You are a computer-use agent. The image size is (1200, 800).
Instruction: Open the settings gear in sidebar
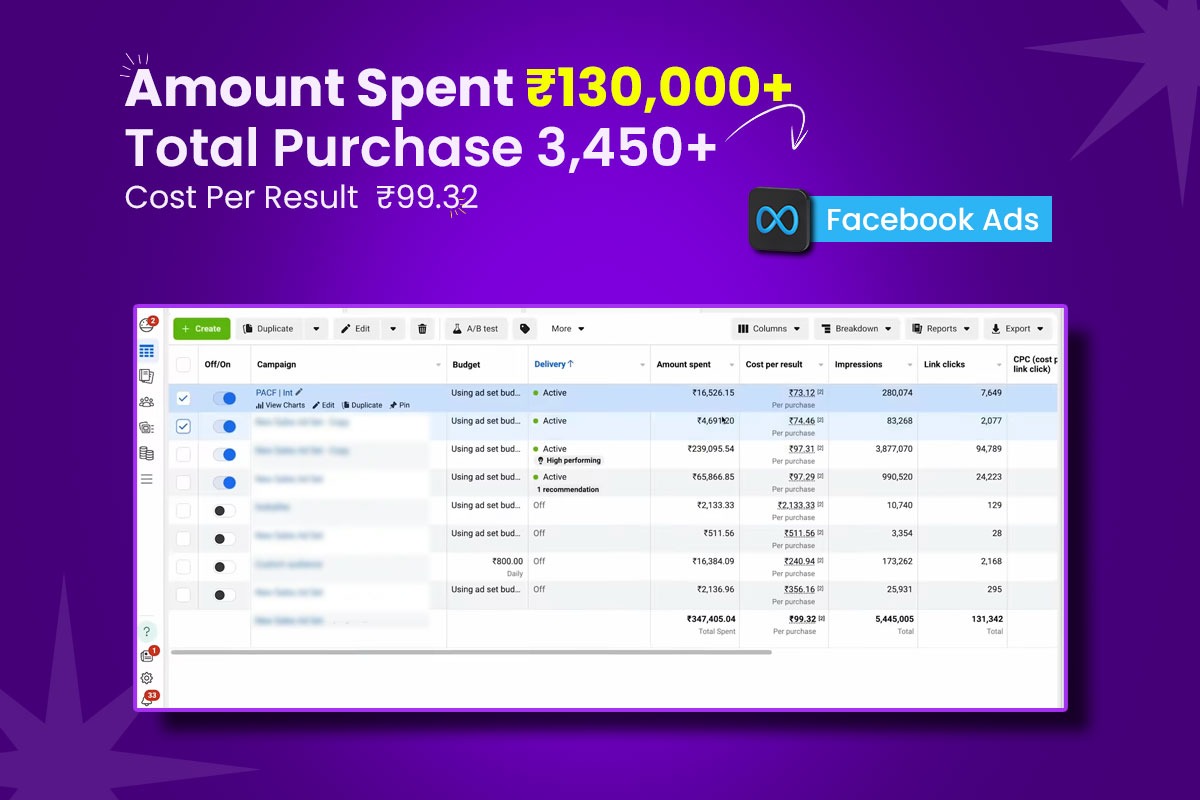pyautogui.click(x=147, y=678)
